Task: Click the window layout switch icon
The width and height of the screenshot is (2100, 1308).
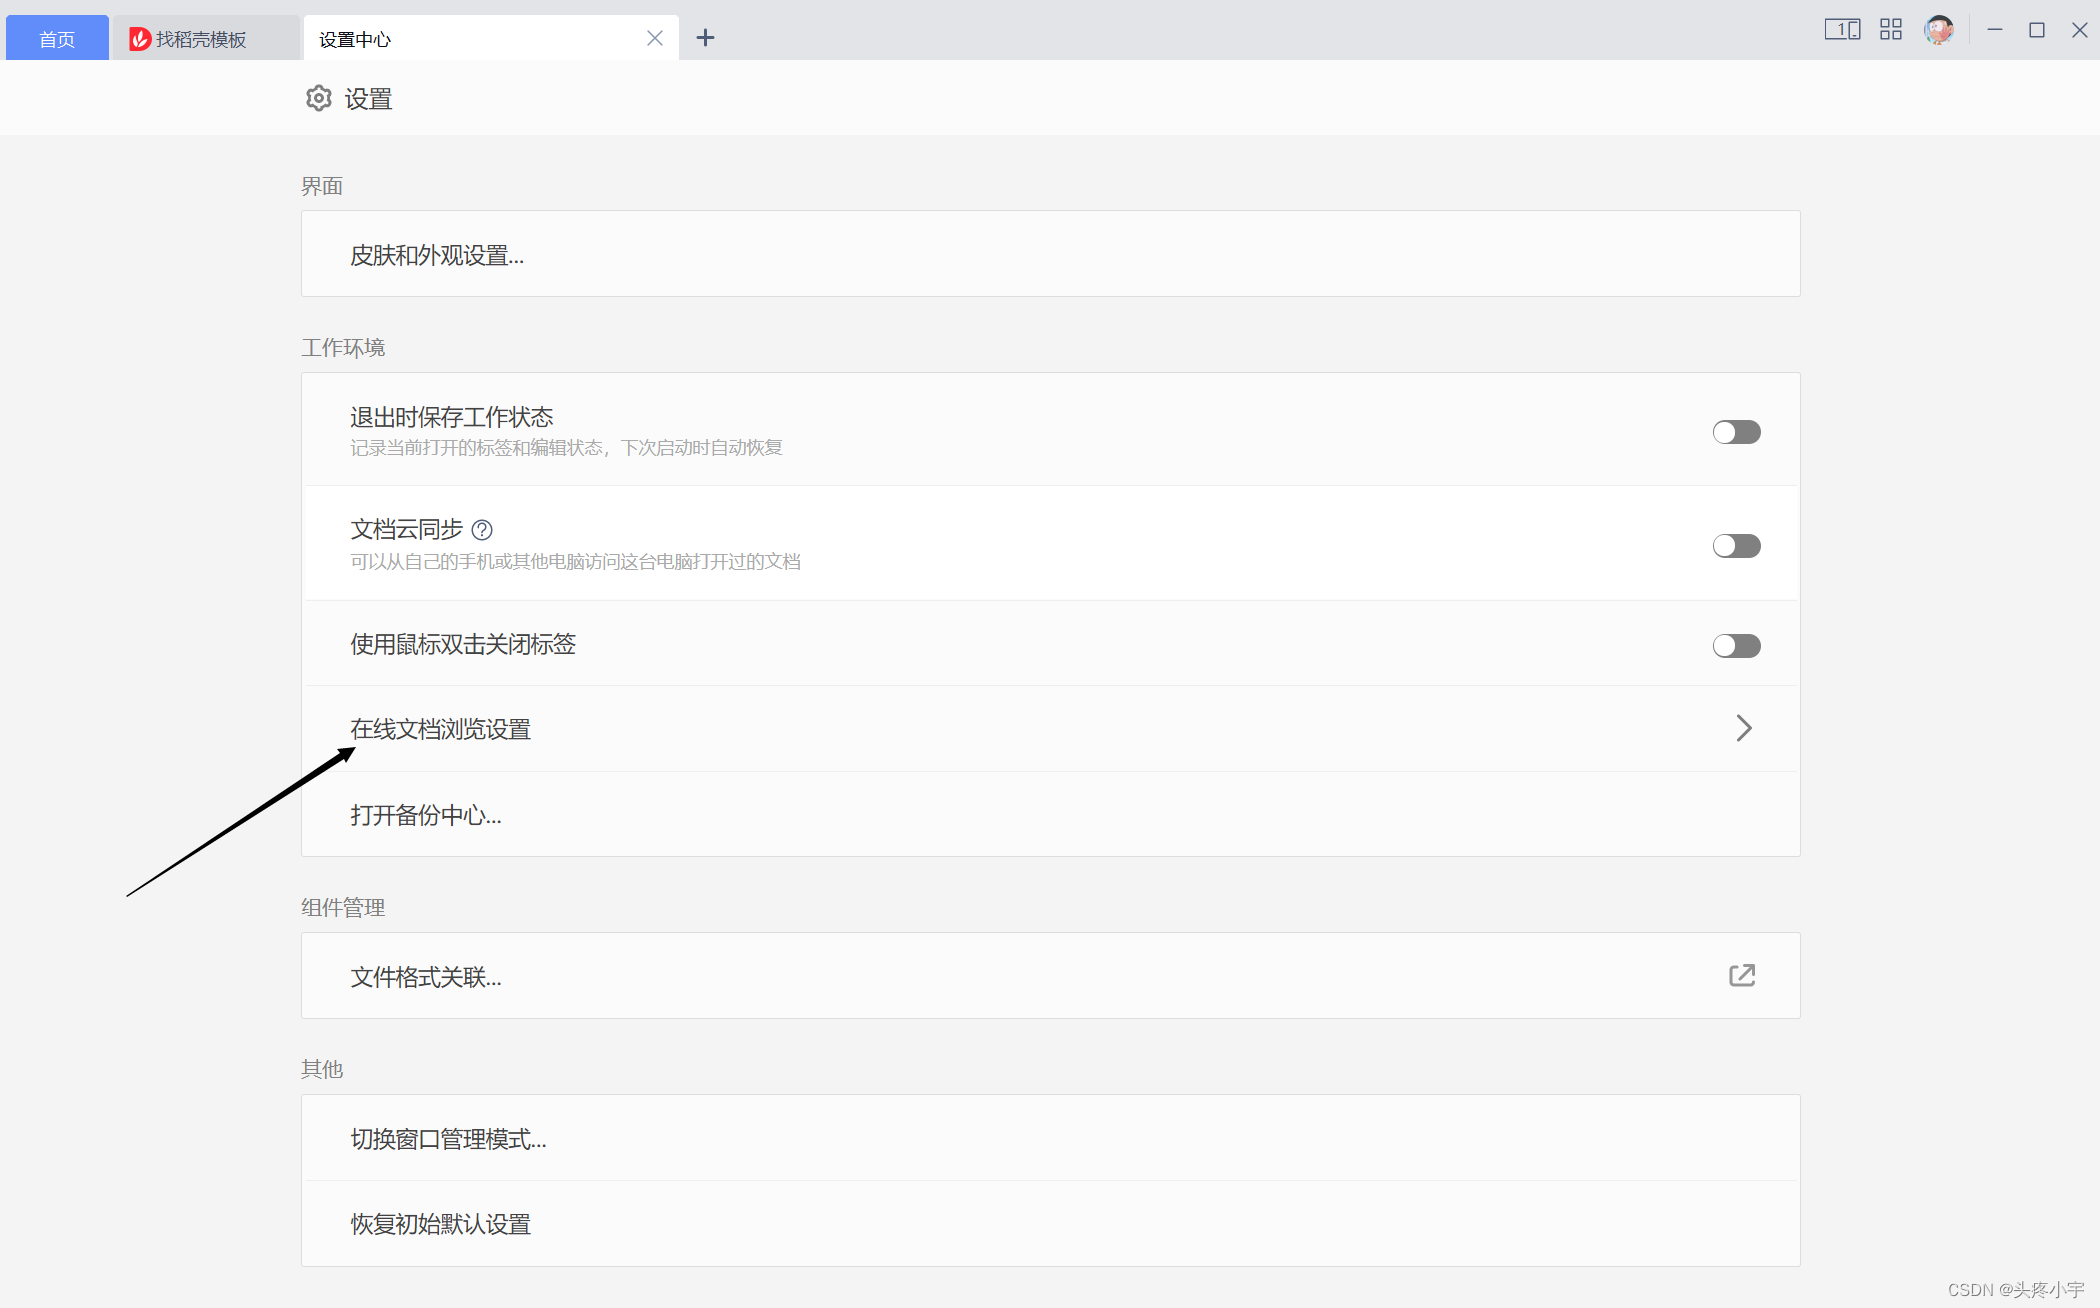Action: coord(1841,30)
